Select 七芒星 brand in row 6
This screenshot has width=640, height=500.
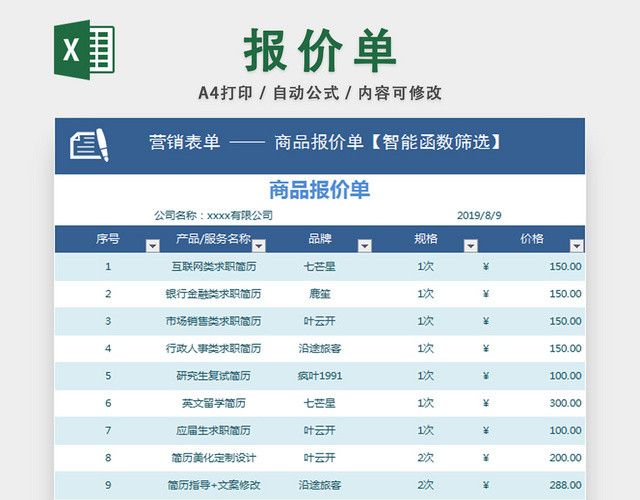pos(320,403)
